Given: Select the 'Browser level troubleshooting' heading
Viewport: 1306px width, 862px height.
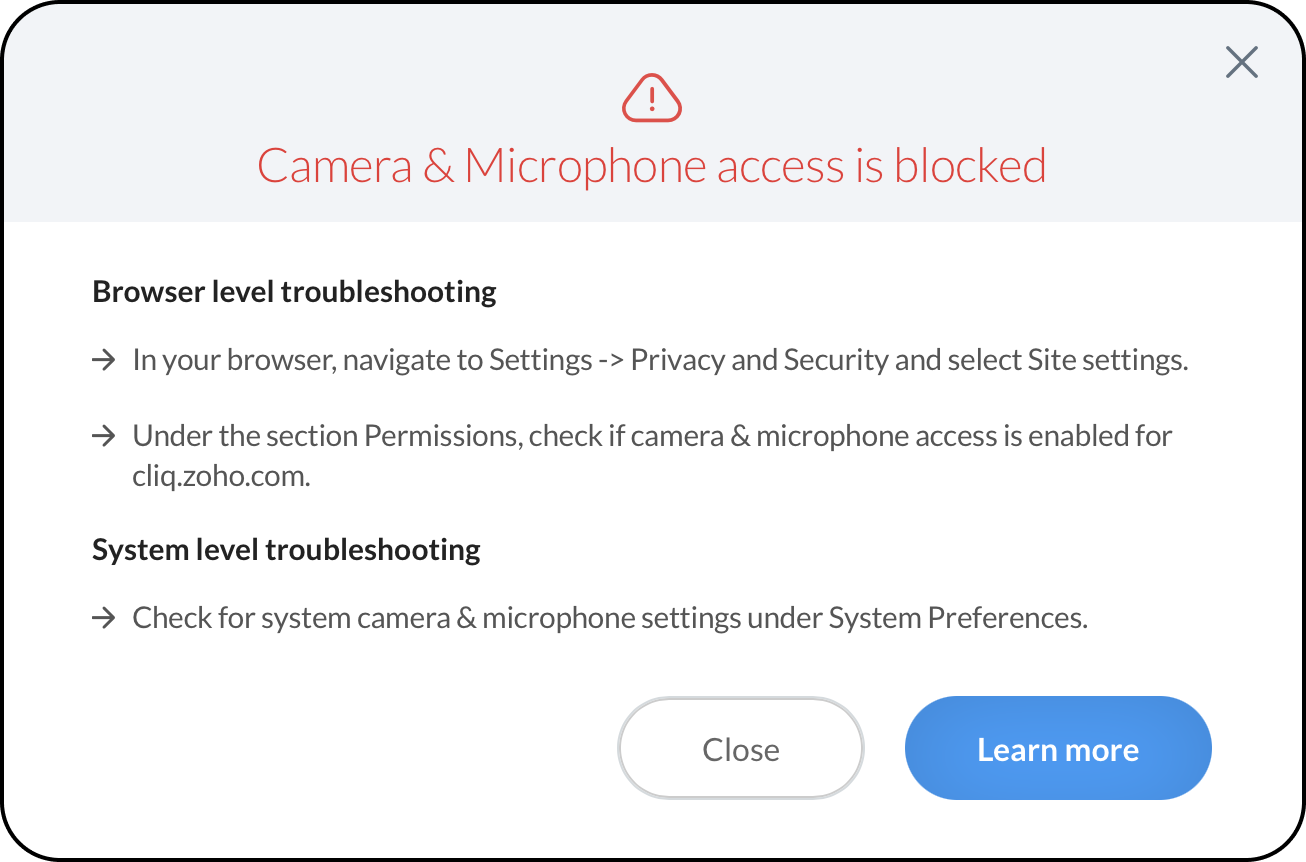Looking at the screenshot, I should click(294, 292).
